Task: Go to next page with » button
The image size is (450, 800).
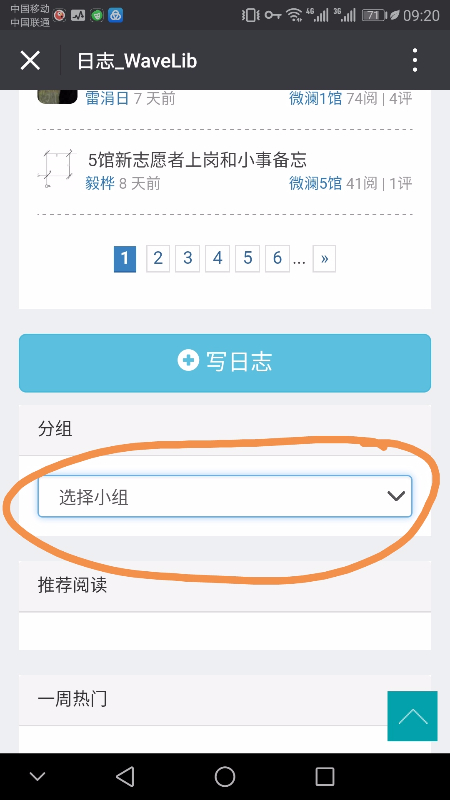Action: click(324, 259)
